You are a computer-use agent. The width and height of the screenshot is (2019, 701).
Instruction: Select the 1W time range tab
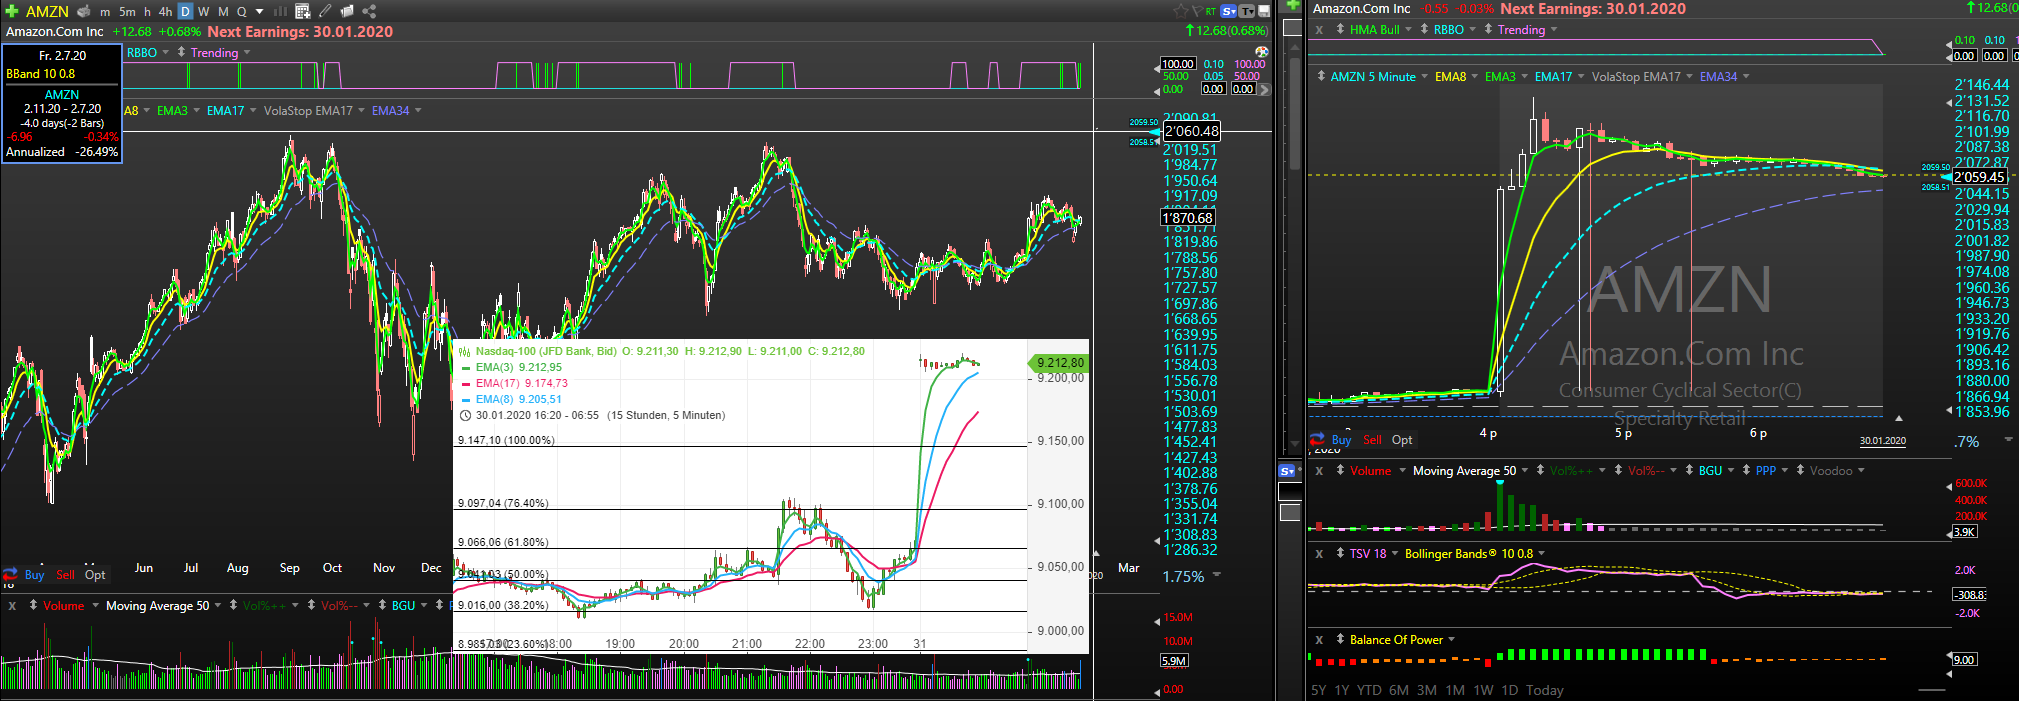tap(1483, 690)
